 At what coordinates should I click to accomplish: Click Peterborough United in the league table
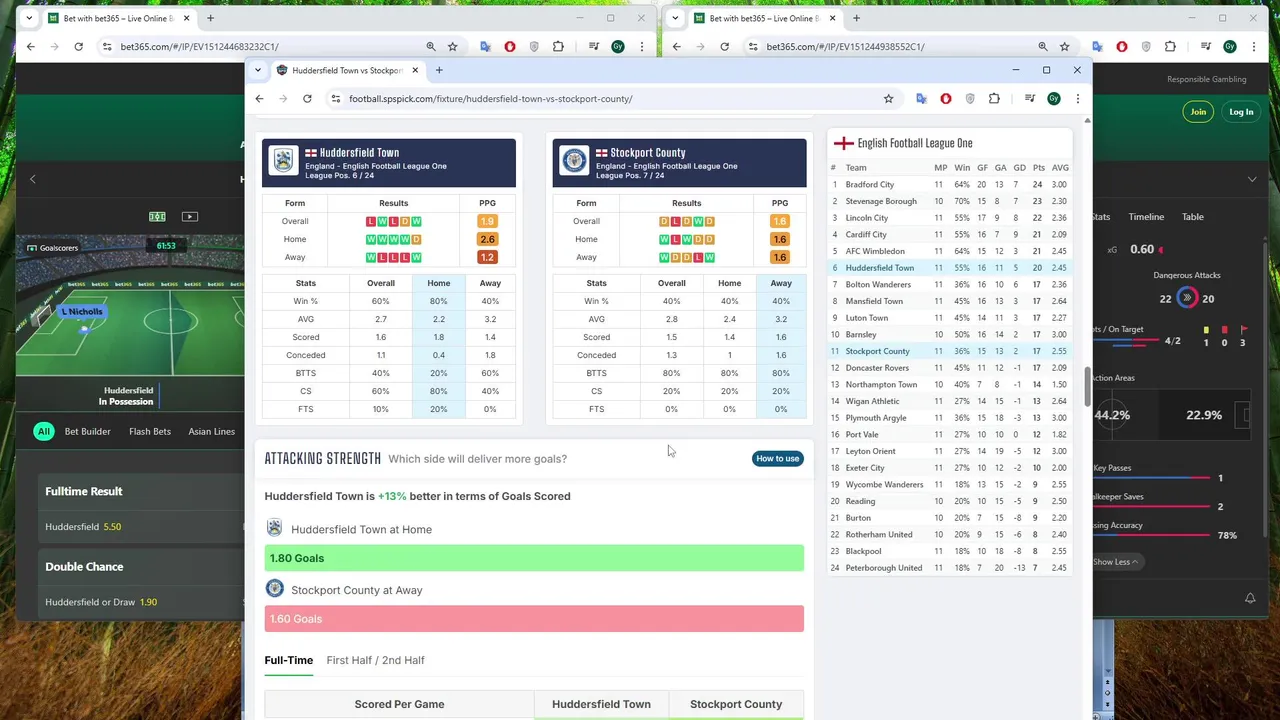pyautogui.click(x=884, y=568)
